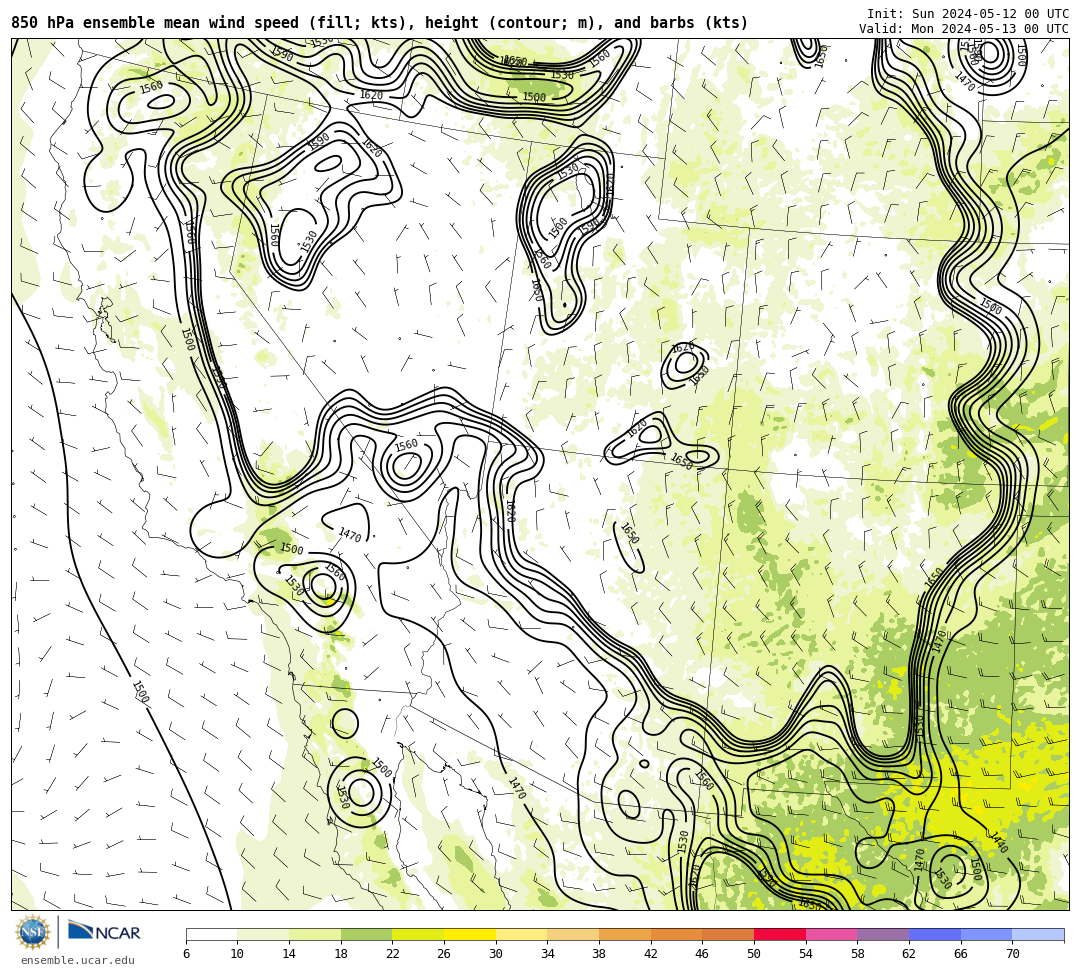The image size is (1080, 973).
Task: Click the colorbar tick label 70
Action: coord(1012,954)
